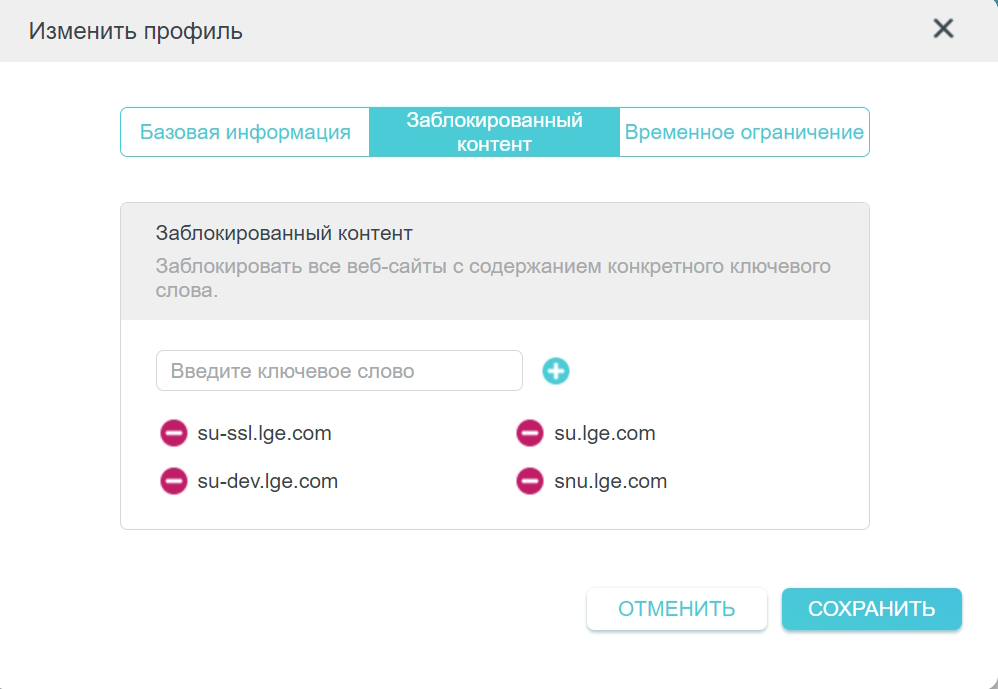Click the plus icon to add keyword
This screenshot has height=689, width=998.
pyautogui.click(x=556, y=371)
